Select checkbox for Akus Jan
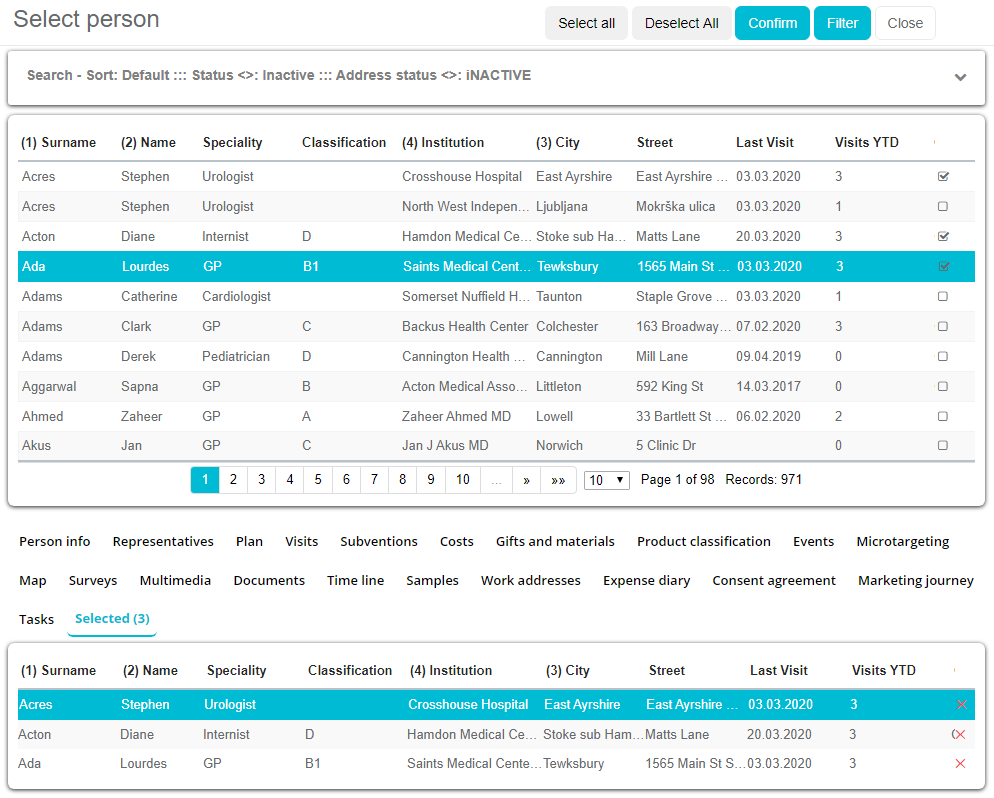The height and width of the screenshot is (798, 994). tap(942, 446)
